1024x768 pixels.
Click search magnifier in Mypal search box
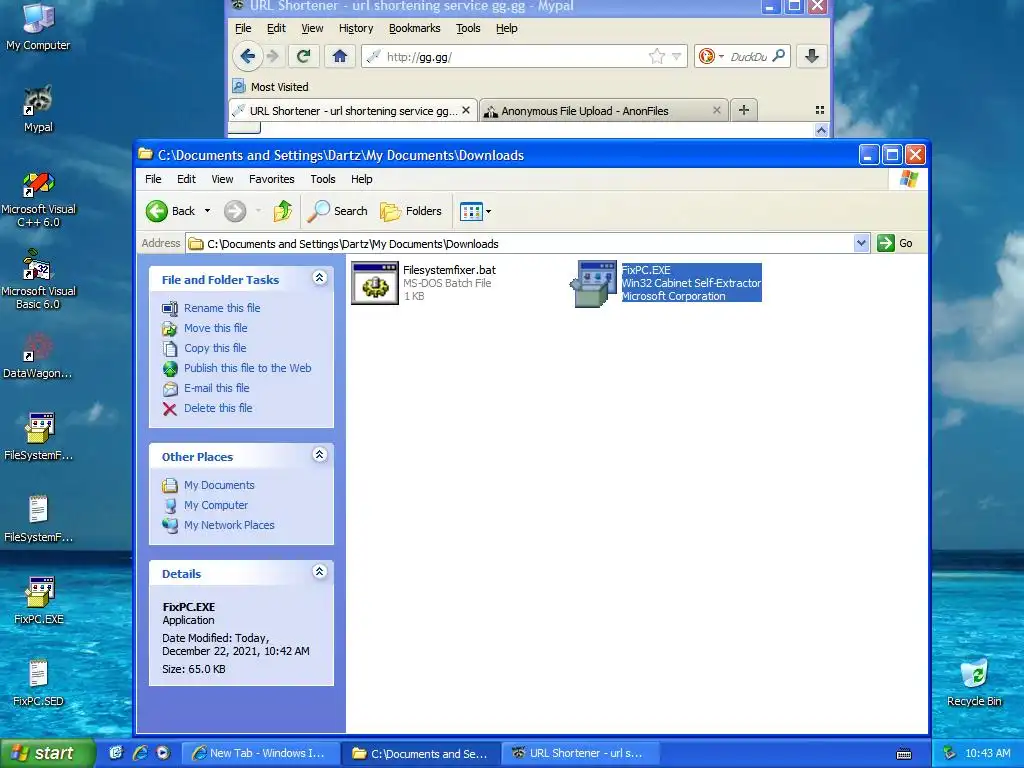tap(778, 56)
